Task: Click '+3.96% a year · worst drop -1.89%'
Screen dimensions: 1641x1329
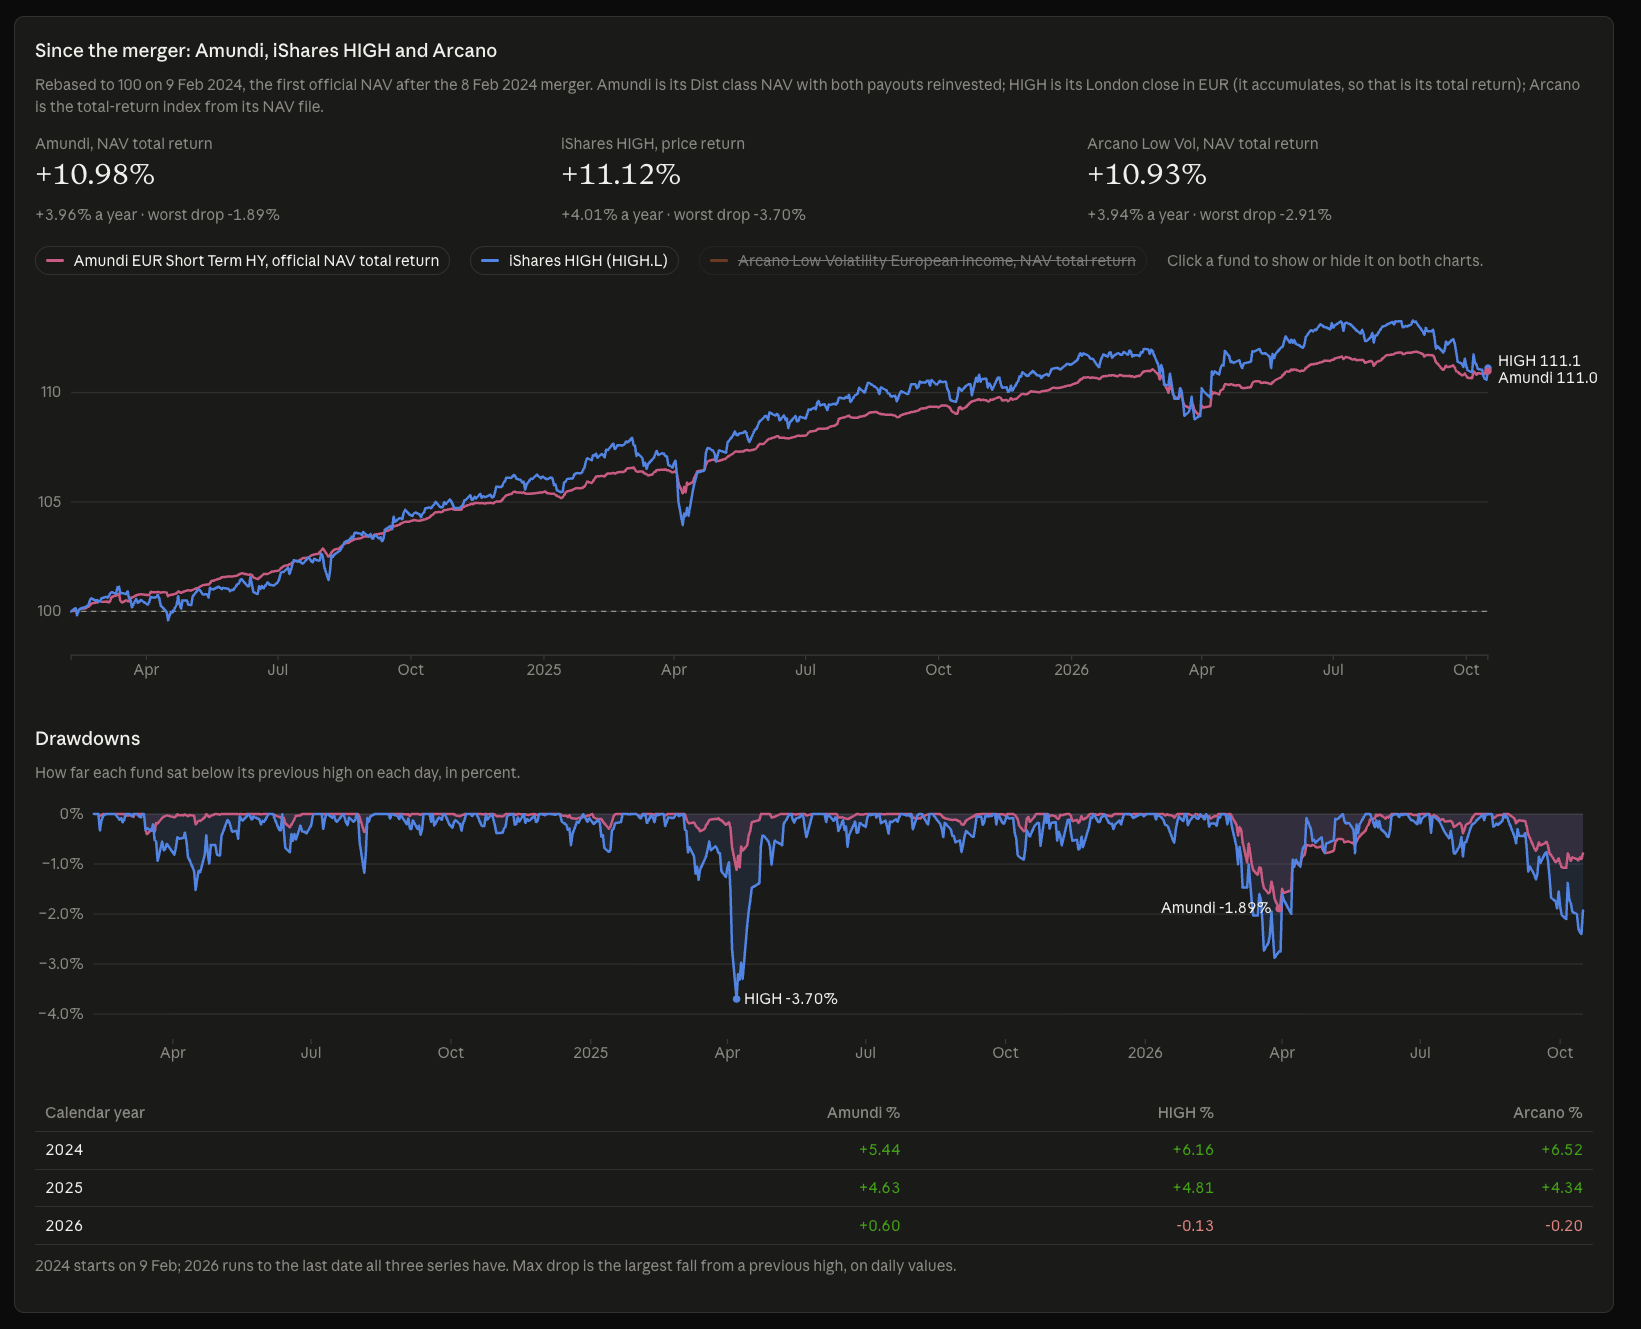Action: 157,215
